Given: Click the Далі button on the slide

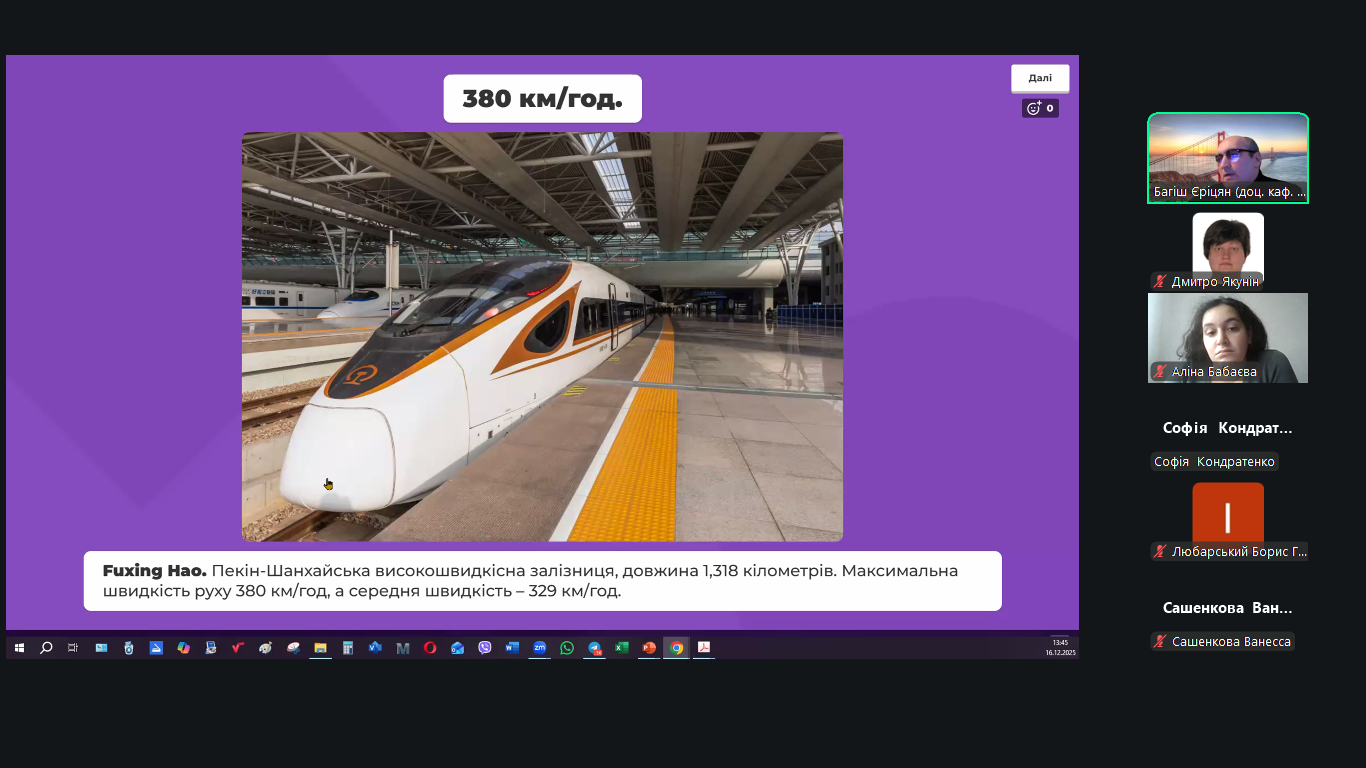Looking at the screenshot, I should (x=1040, y=78).
